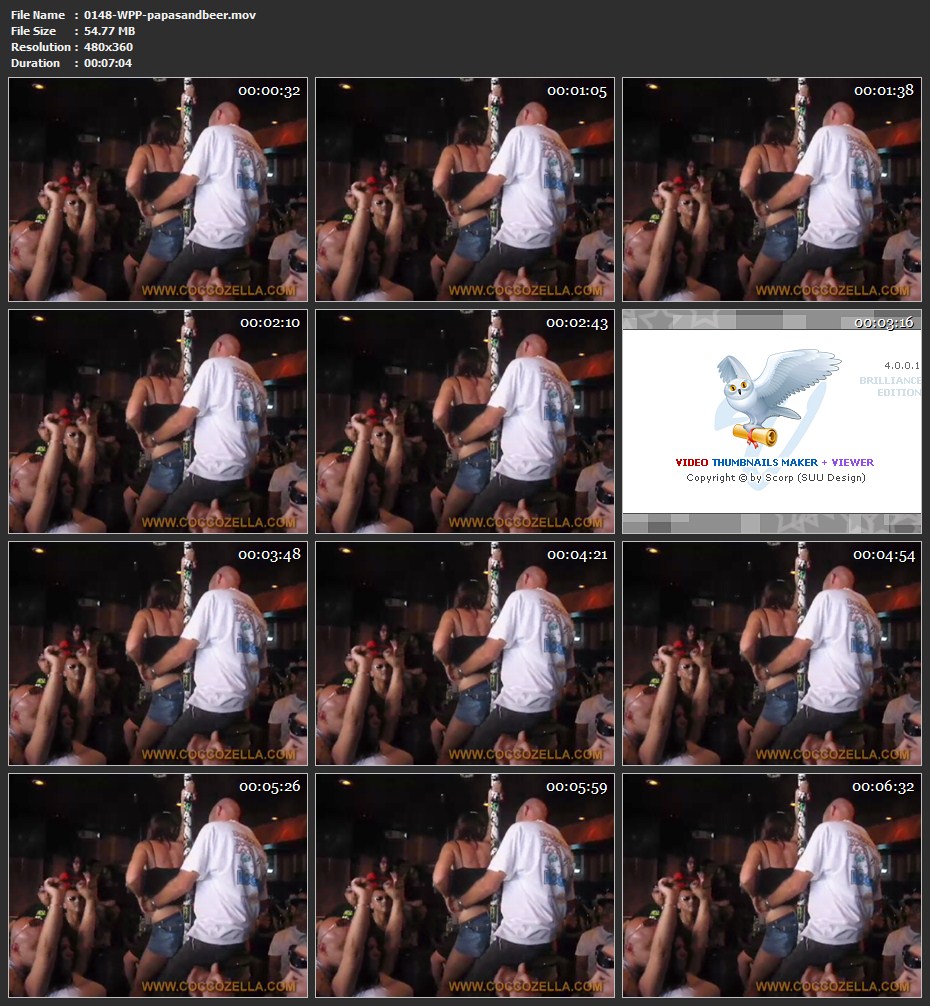
Task: Open the thumbnail at 00:03:48
Action: tap(158, 654)
